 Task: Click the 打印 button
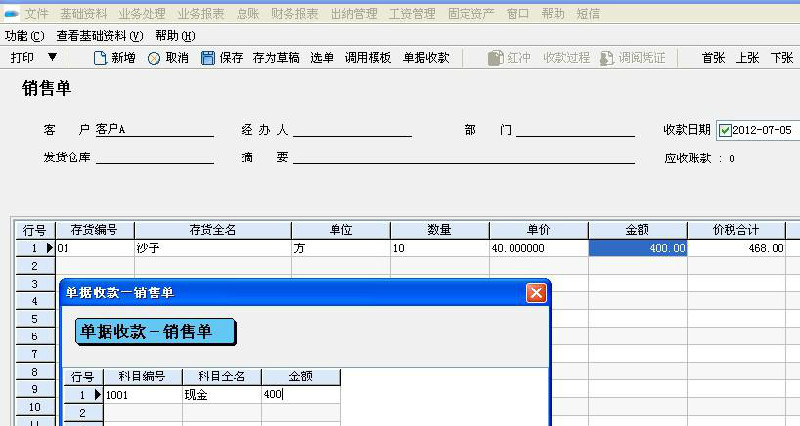click(22, 58)
